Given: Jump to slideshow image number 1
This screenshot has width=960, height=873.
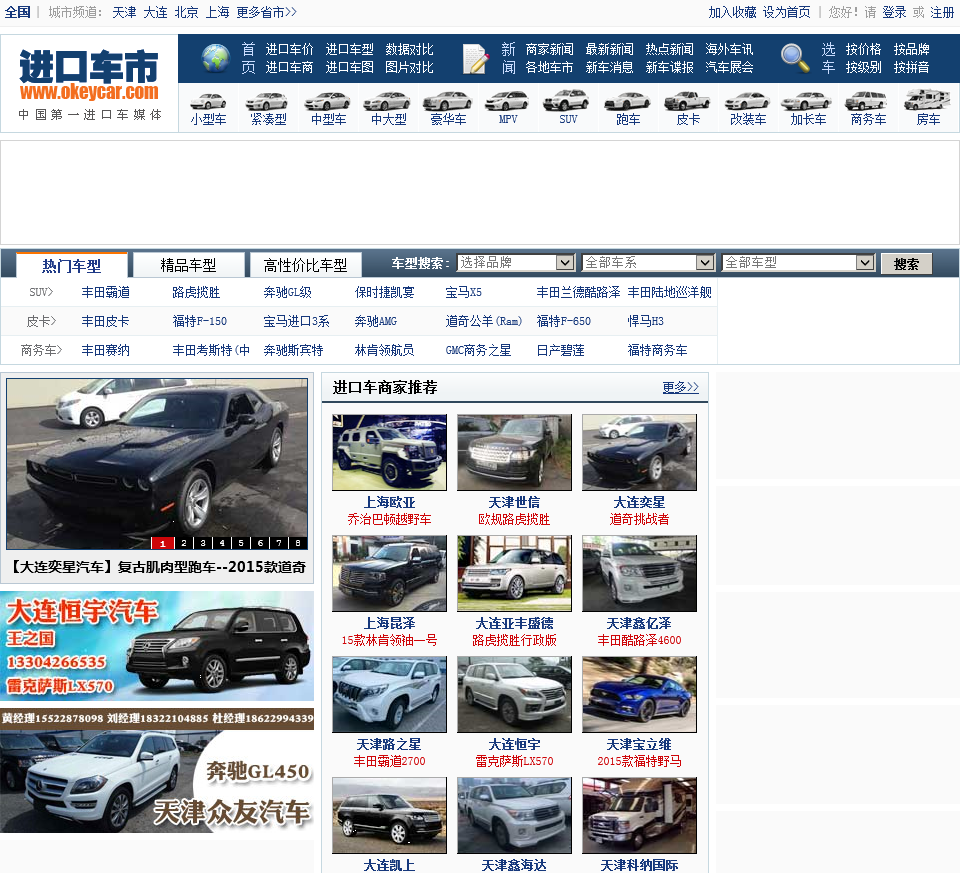Looking at the screenshot, I should click(x=162, y=543).
